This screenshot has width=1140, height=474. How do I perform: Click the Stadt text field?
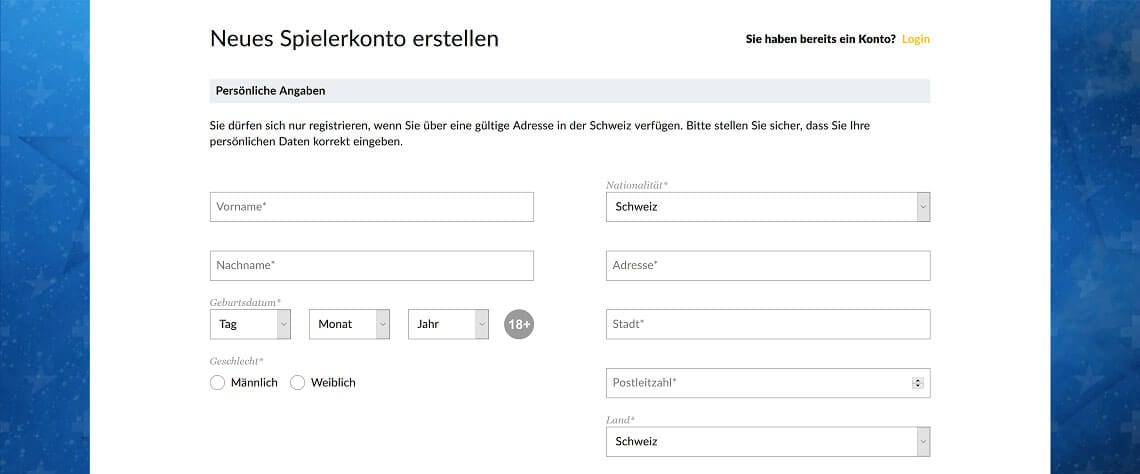pos(767,324)
